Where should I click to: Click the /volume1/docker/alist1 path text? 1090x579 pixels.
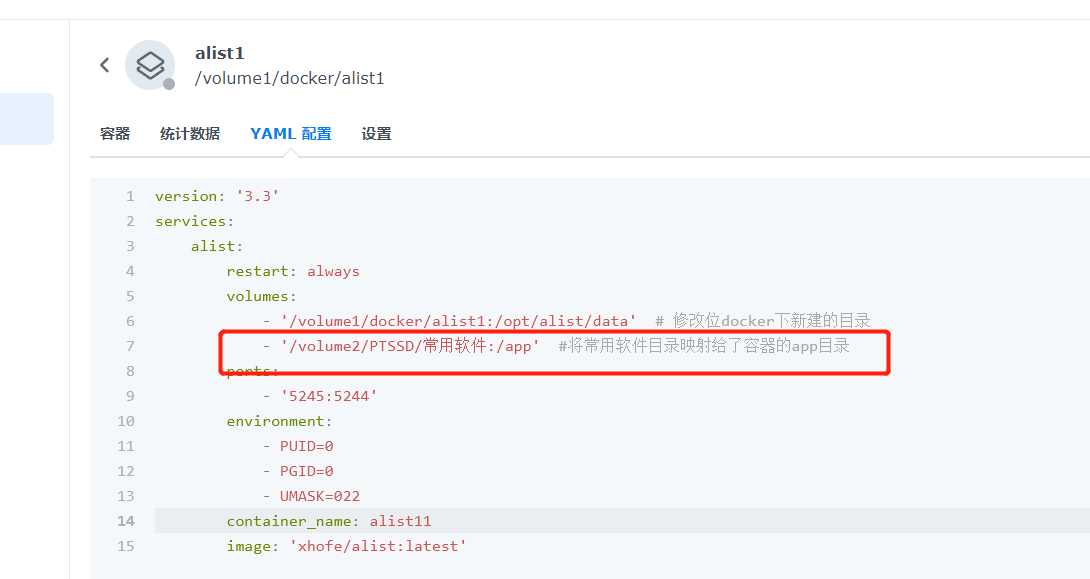[289, 79]
